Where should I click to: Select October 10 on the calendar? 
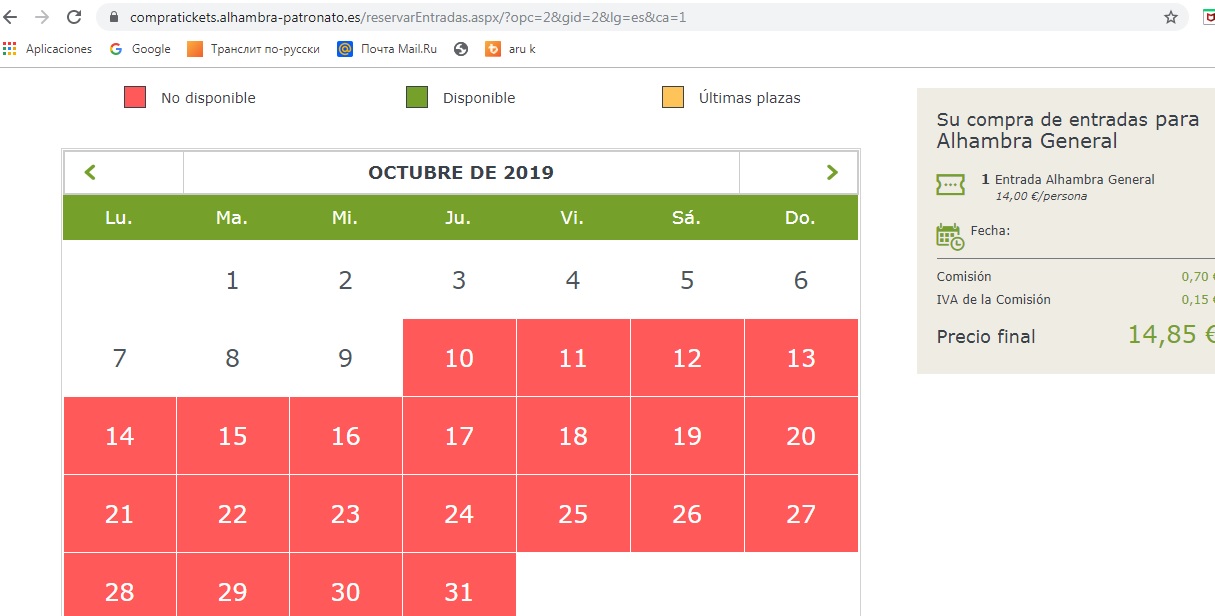point(459,358)
